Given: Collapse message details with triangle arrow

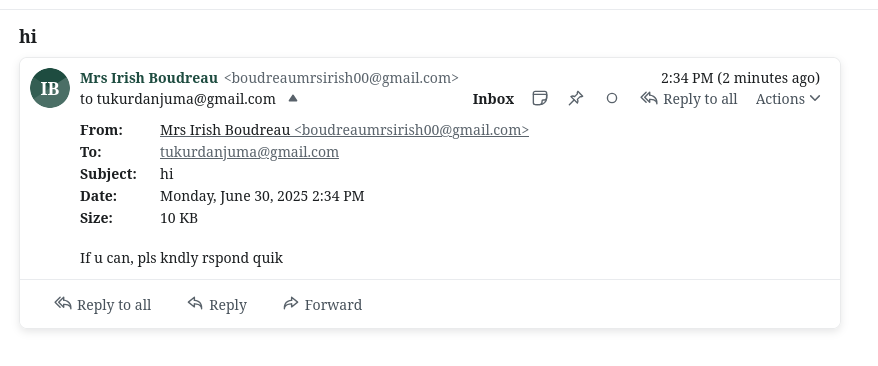Looking at the screenshot, I should (292, 98).
